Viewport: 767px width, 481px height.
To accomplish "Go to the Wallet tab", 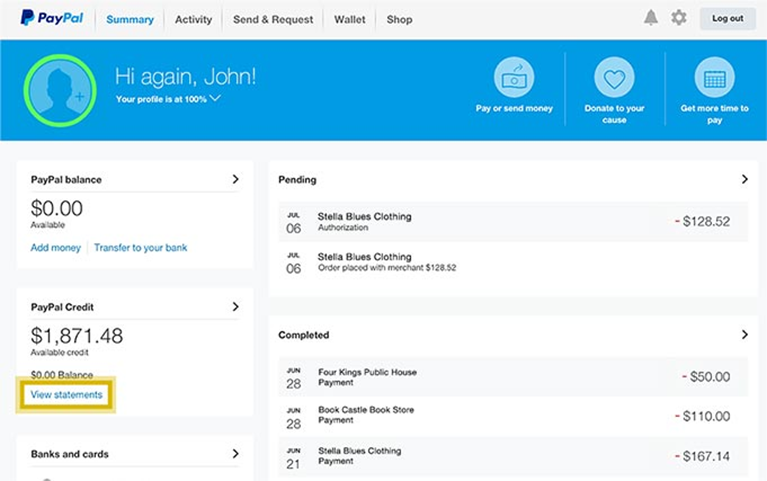I will point(350,19).
